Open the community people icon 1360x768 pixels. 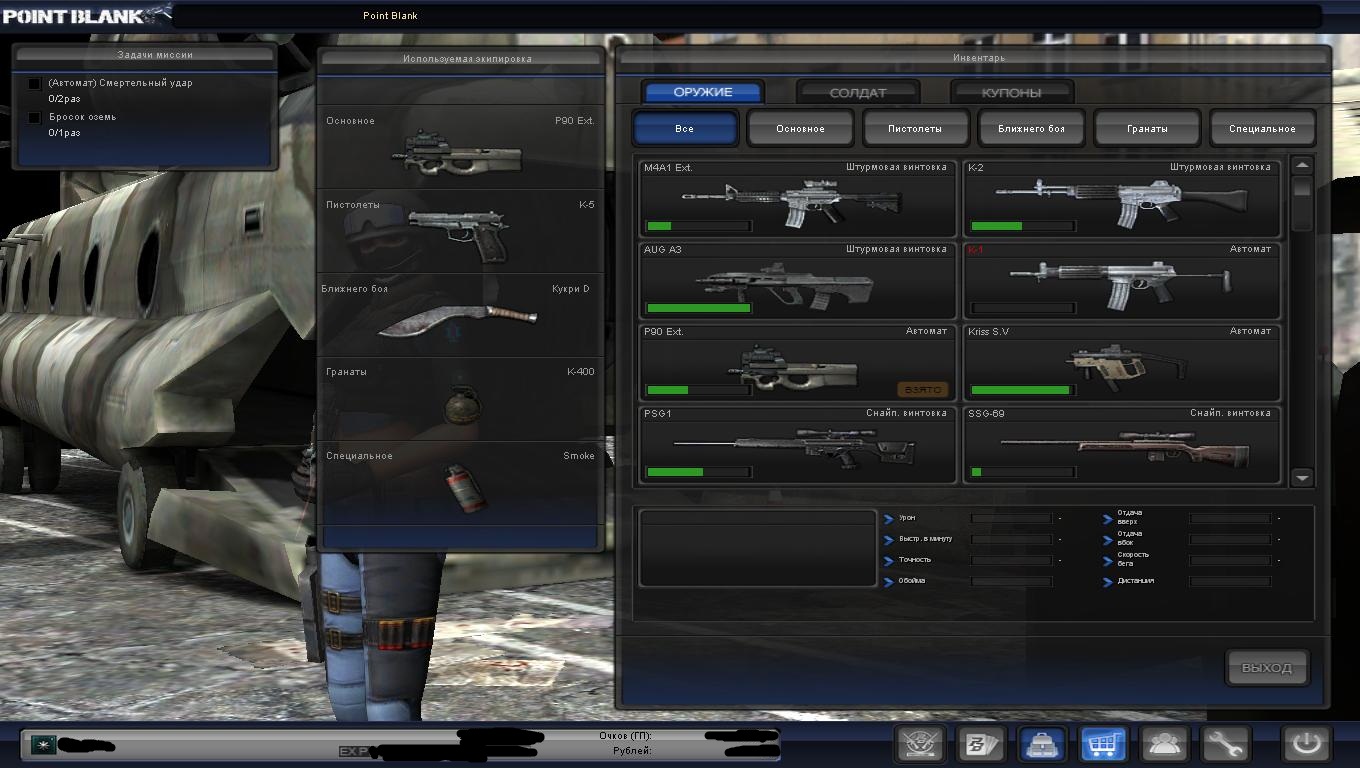[x=1165, y=744]
